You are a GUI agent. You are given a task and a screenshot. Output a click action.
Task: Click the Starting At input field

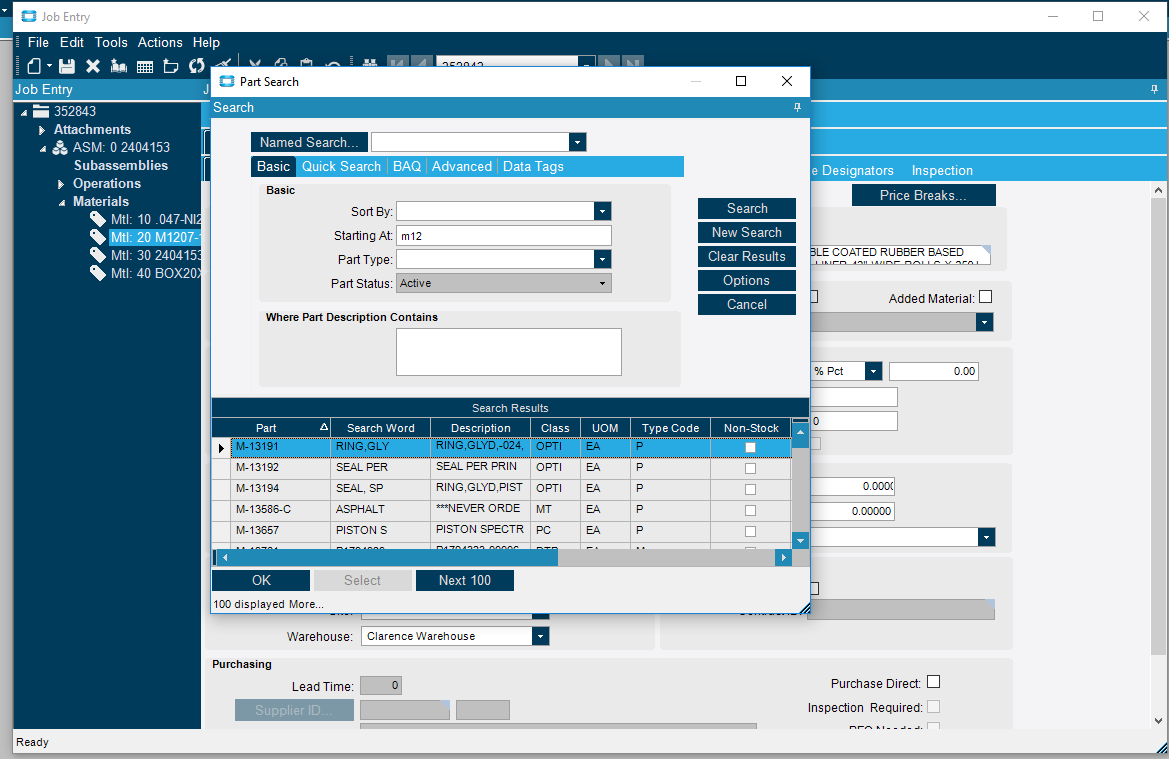[503, 235]
